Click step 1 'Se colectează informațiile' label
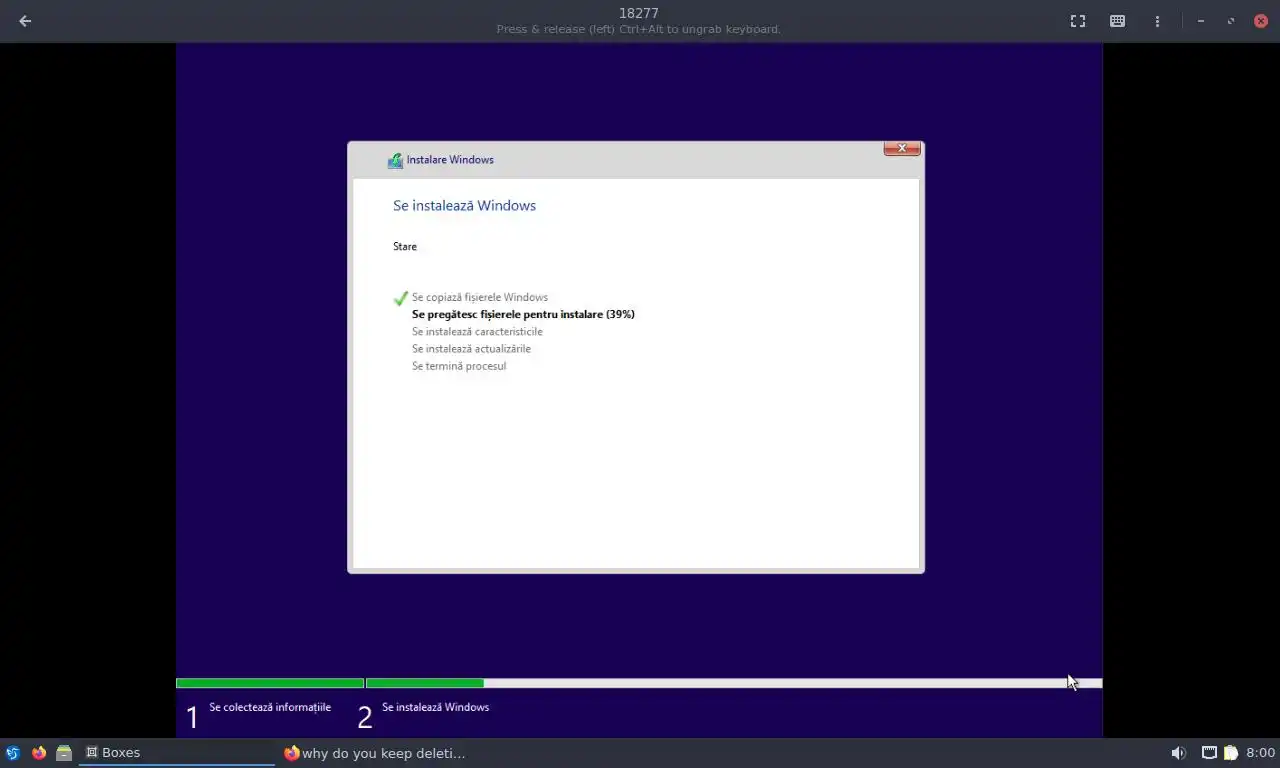The width and height of the screenshot is (1280, 768). [270, 707]
